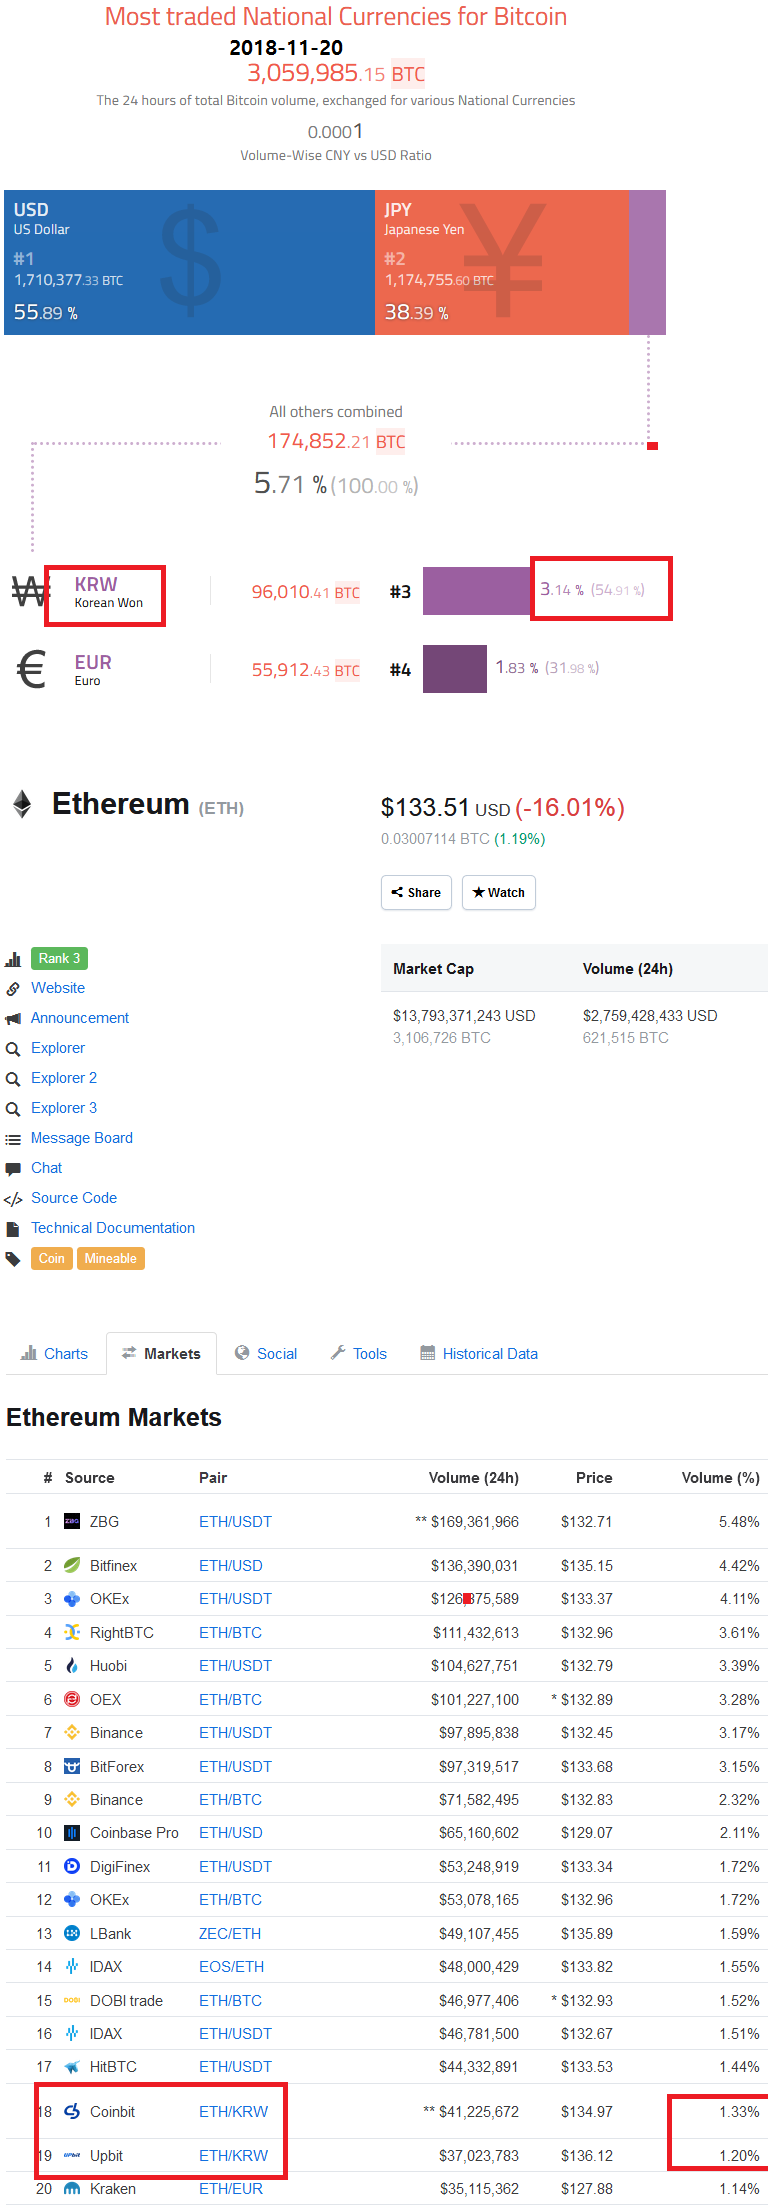Open the Historical Data tab
The height and width of the screenshot is (2209, 779).
tap(479, 1353)
